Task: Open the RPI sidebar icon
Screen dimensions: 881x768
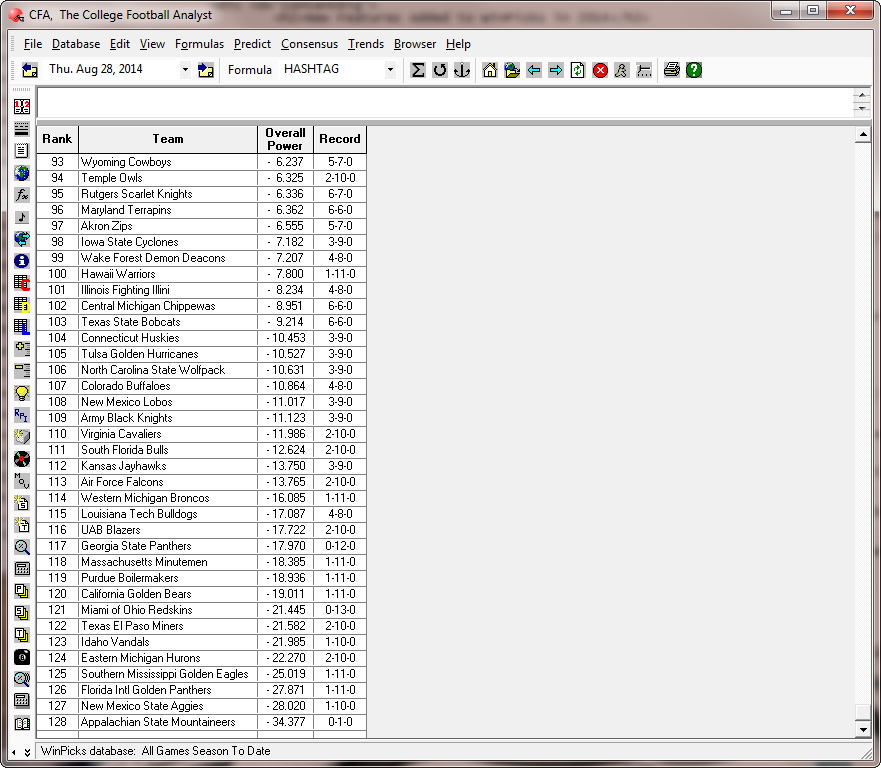Action: [22, 415]
